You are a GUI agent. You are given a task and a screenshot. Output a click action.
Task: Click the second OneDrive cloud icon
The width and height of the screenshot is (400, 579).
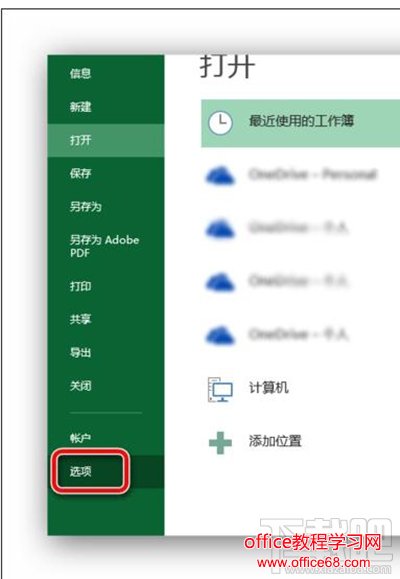[x=220, y=229]
